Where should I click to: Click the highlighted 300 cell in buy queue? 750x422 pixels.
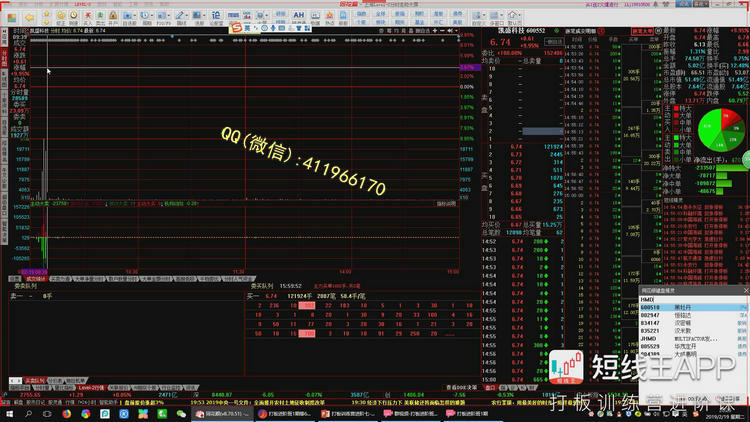coord(307,305)
